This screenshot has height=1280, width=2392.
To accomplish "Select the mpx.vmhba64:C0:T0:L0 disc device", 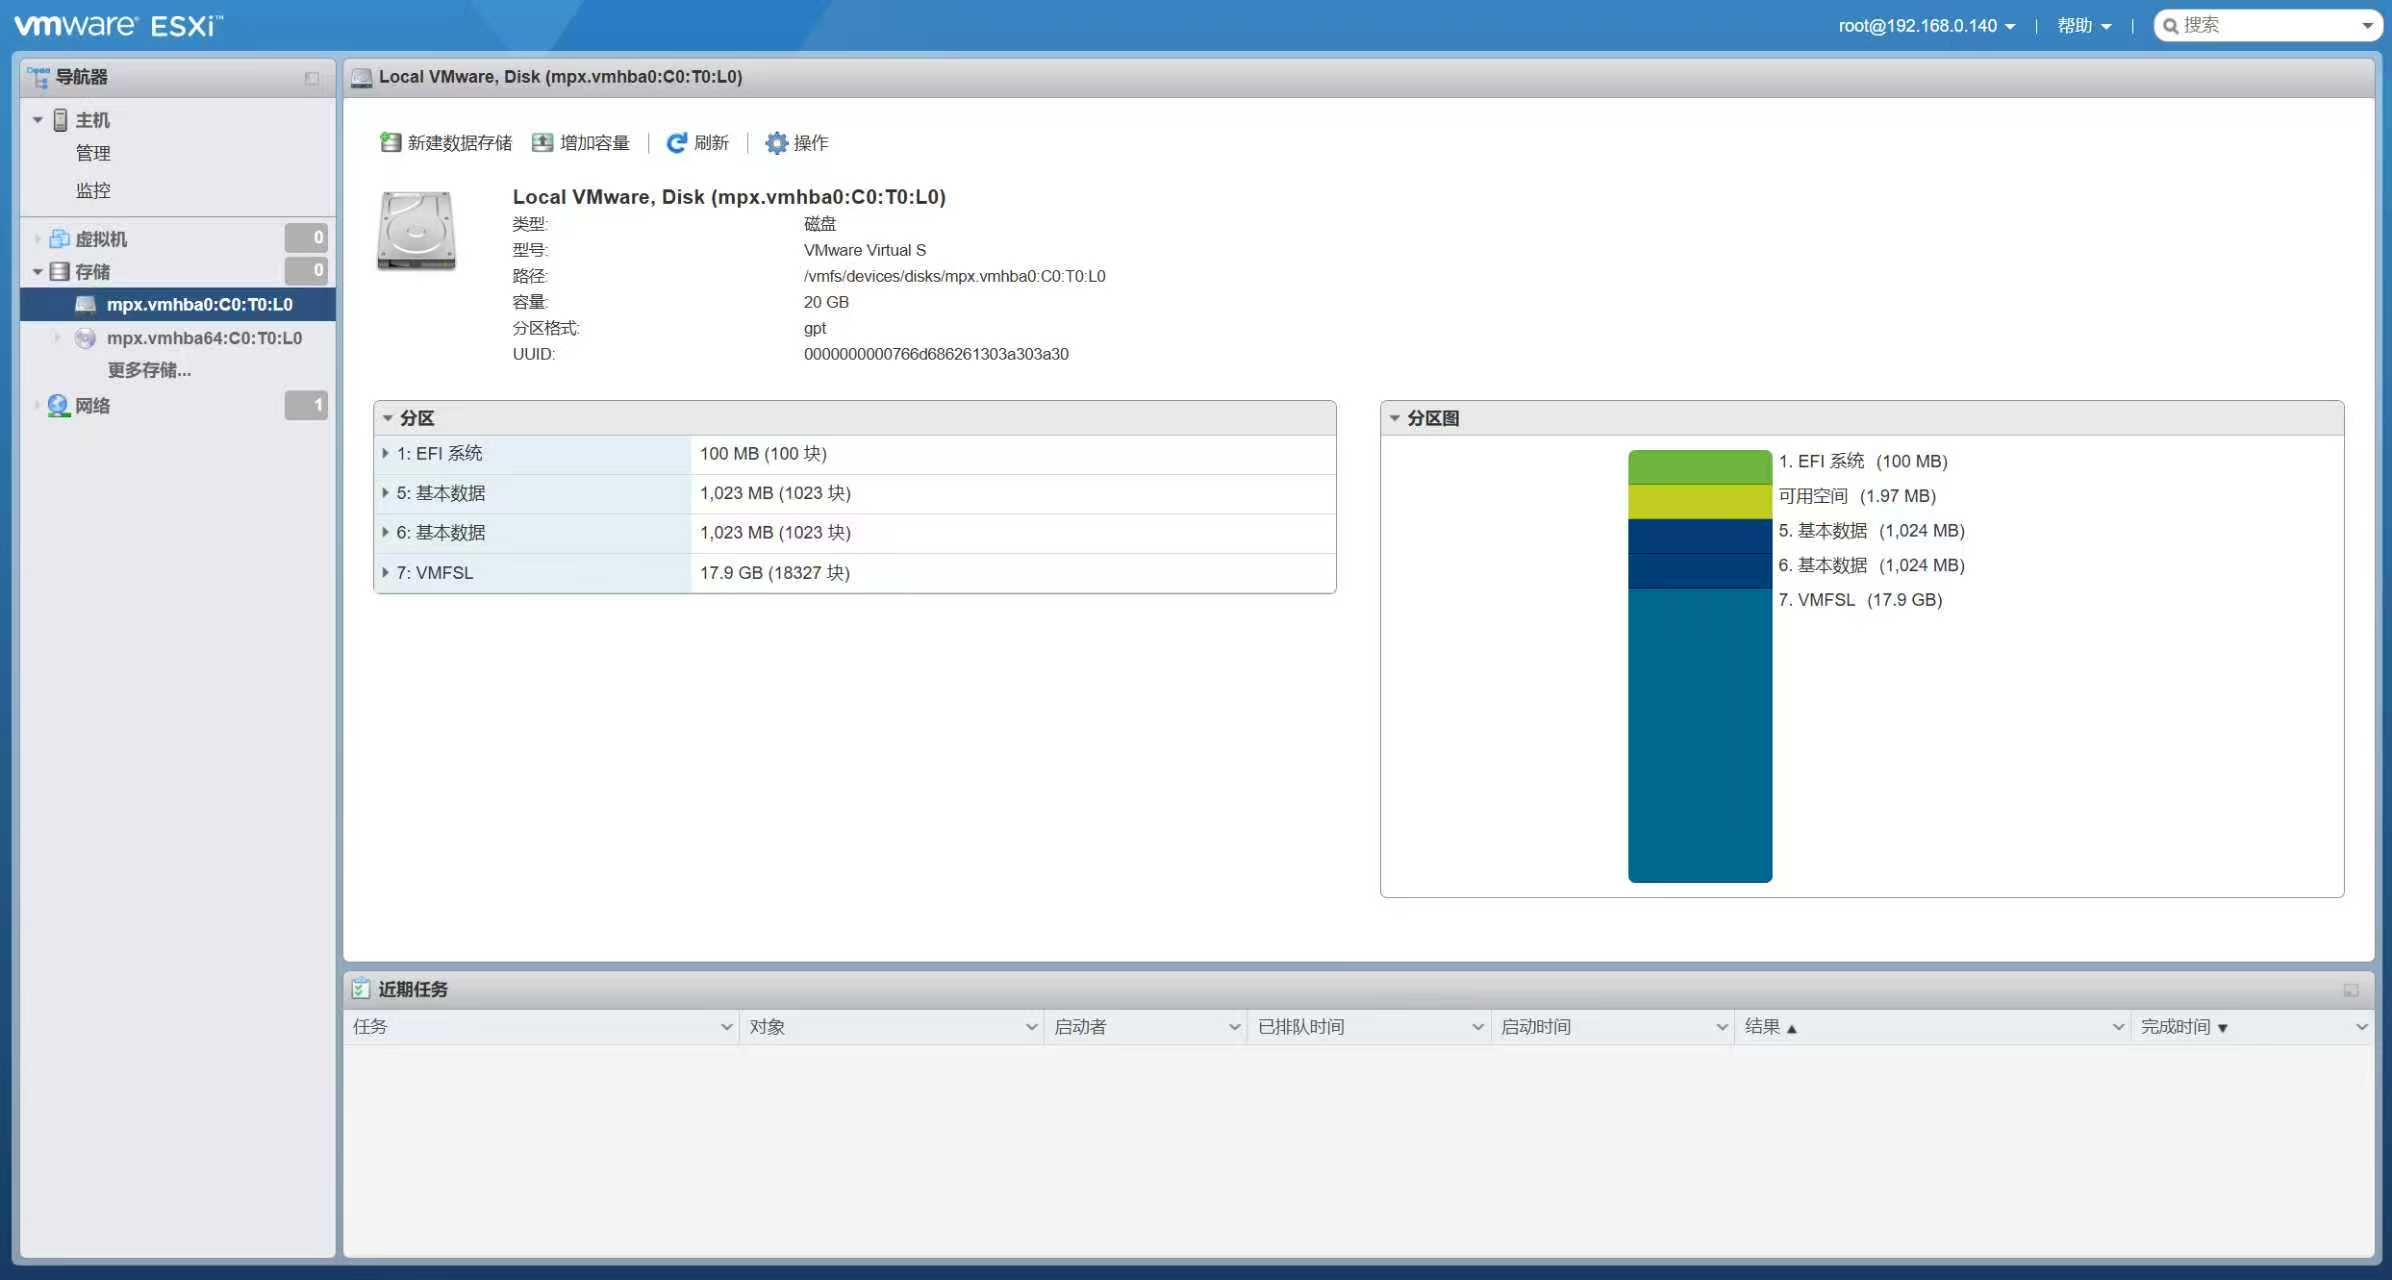I will (x=204, y=338).
